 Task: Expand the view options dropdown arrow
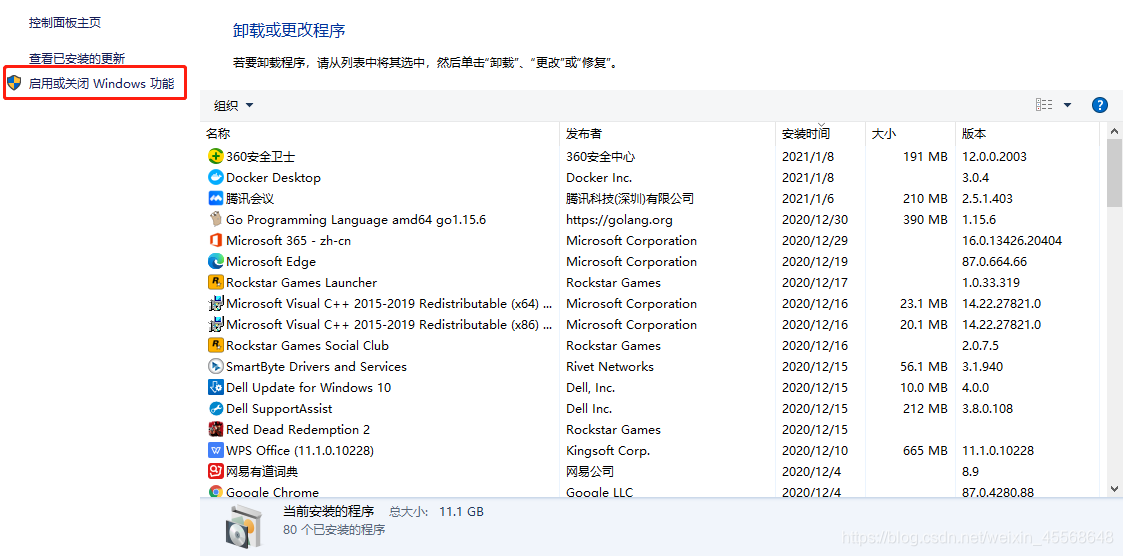[x=1067, y=105]
